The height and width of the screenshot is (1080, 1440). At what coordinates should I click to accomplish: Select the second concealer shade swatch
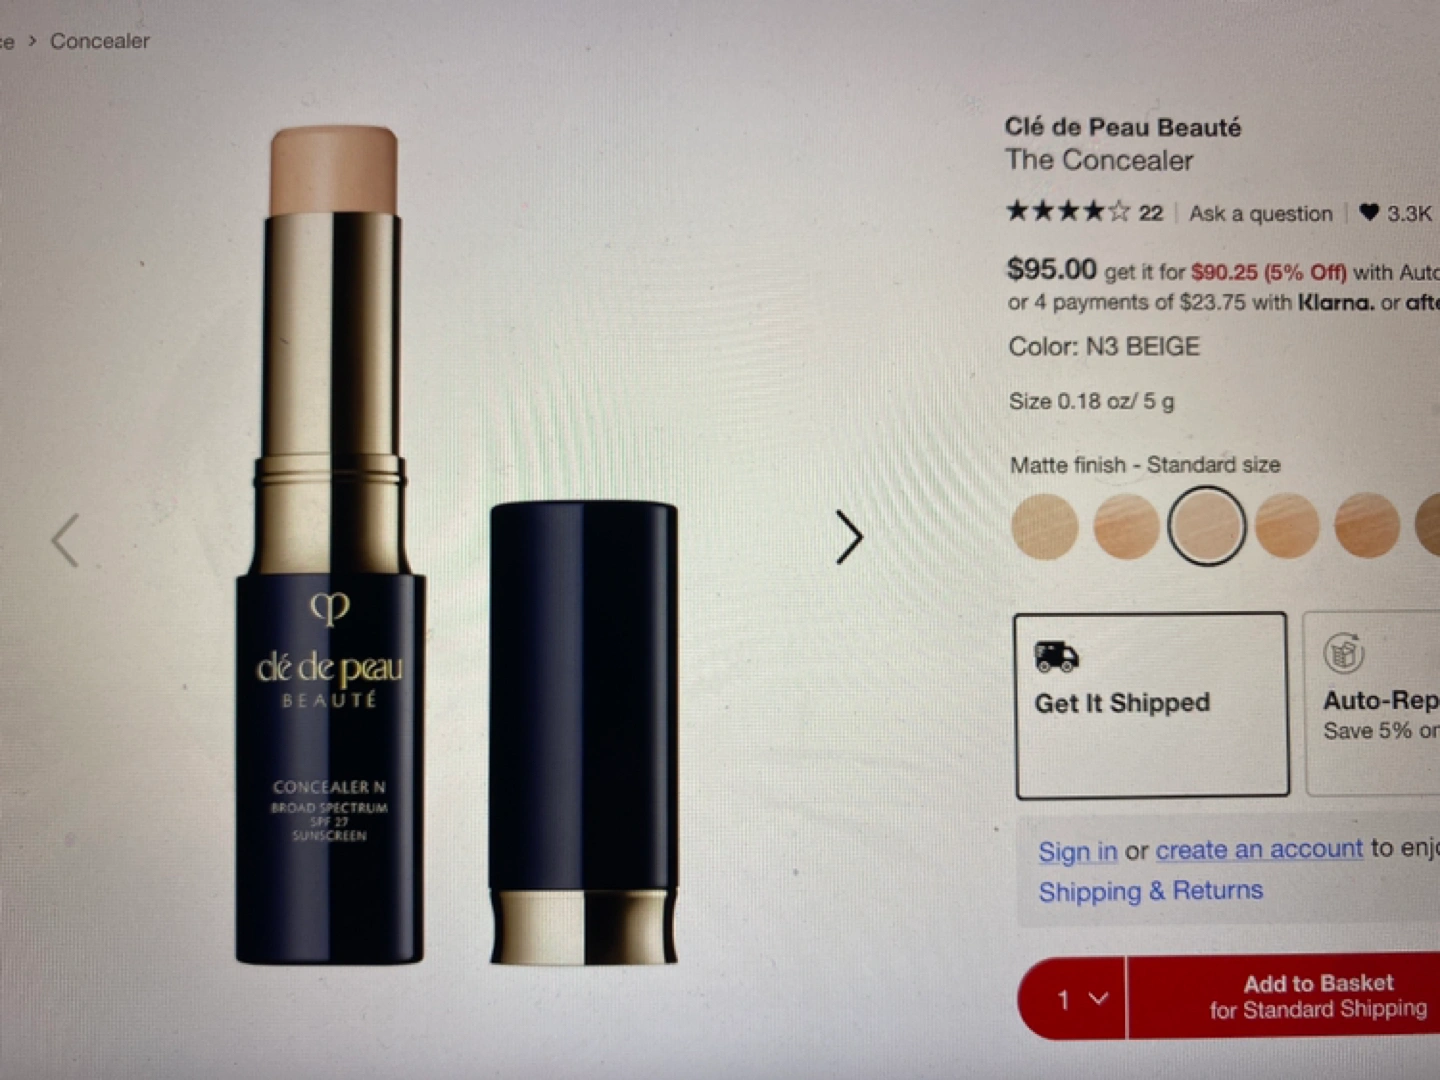tap(1126, 526)
